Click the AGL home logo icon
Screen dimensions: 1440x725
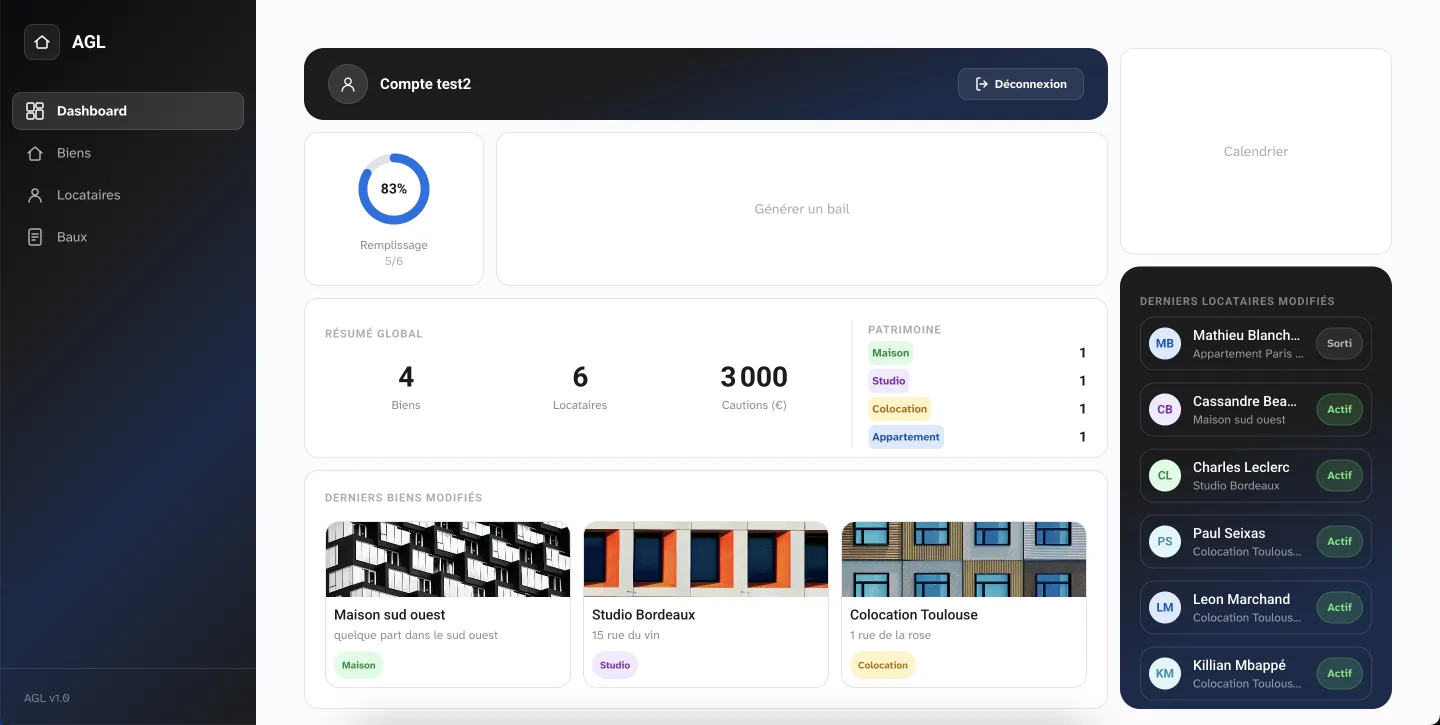click(x=42, y=42)
